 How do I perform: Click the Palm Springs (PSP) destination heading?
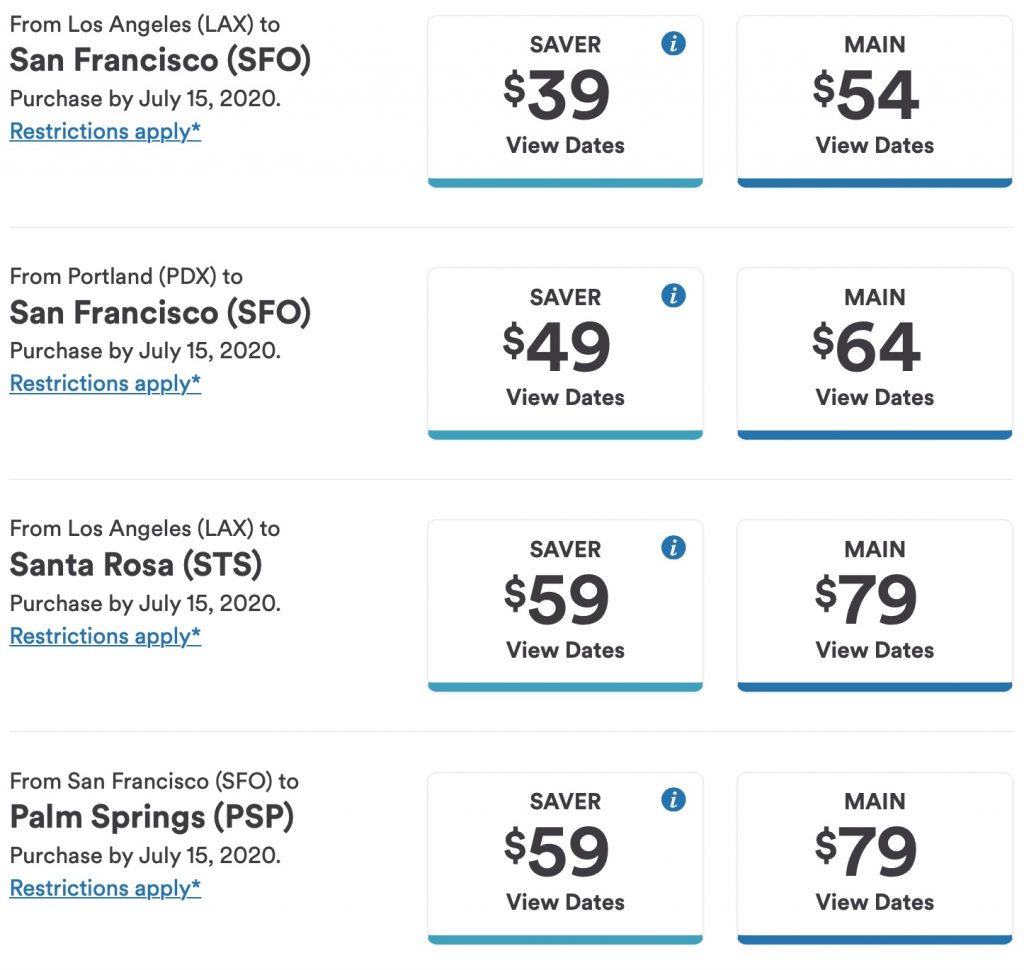(x=152, y=817)
